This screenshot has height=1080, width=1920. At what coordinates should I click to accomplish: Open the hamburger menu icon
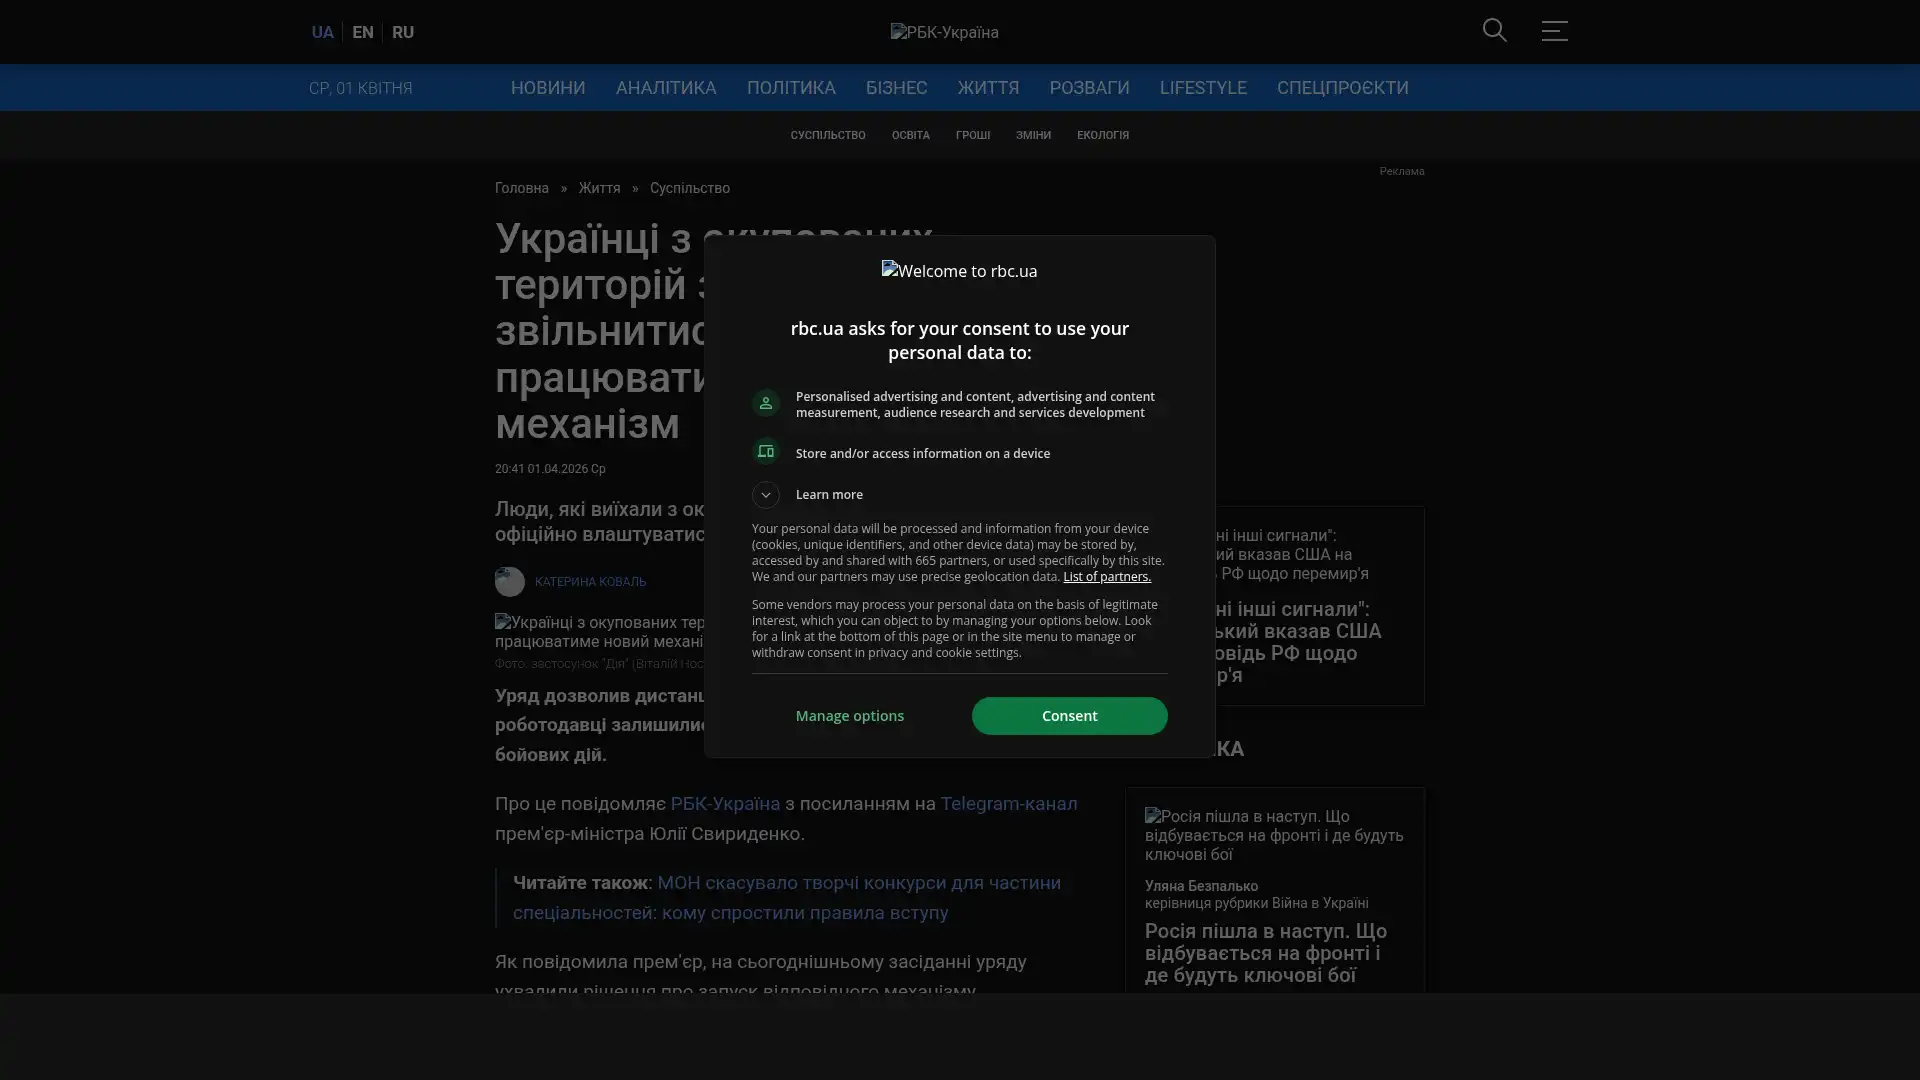pyautogui.click(x=1554, y=31)
